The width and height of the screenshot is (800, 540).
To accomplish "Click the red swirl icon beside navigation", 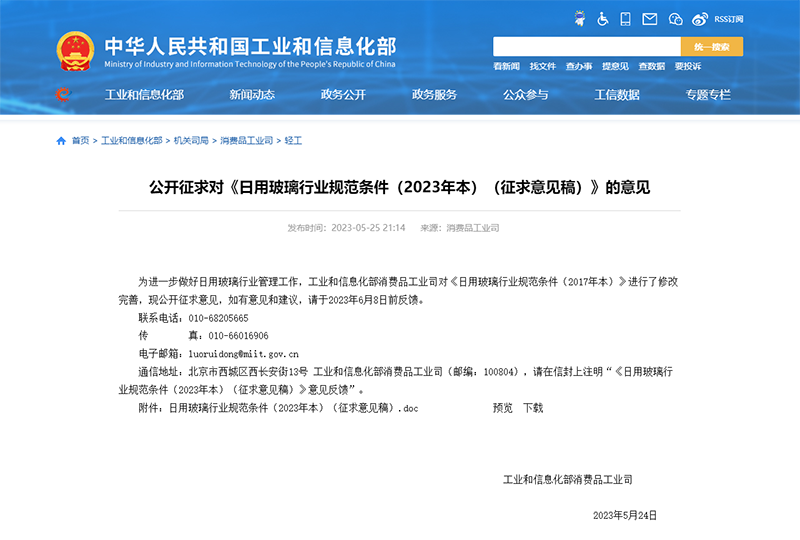I will point(63,94).
